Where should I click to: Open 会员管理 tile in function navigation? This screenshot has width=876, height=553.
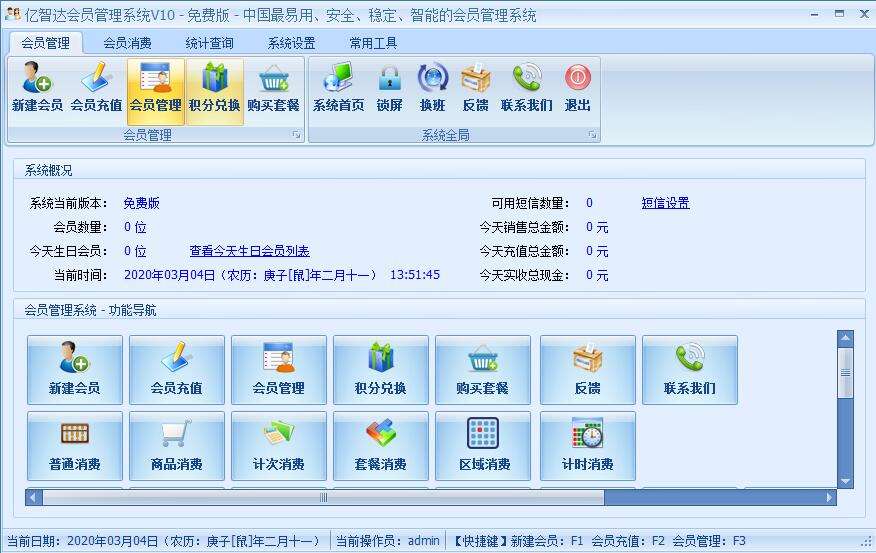click(279, 370)
